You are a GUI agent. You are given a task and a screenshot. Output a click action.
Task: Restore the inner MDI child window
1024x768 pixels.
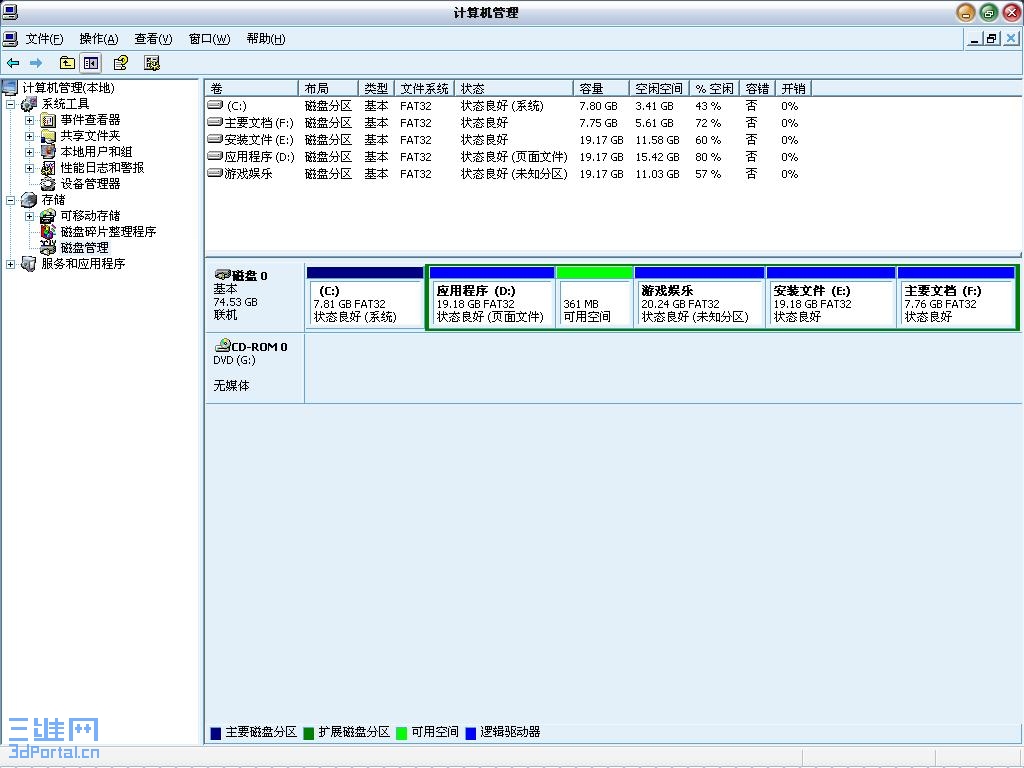coord(991,39)
